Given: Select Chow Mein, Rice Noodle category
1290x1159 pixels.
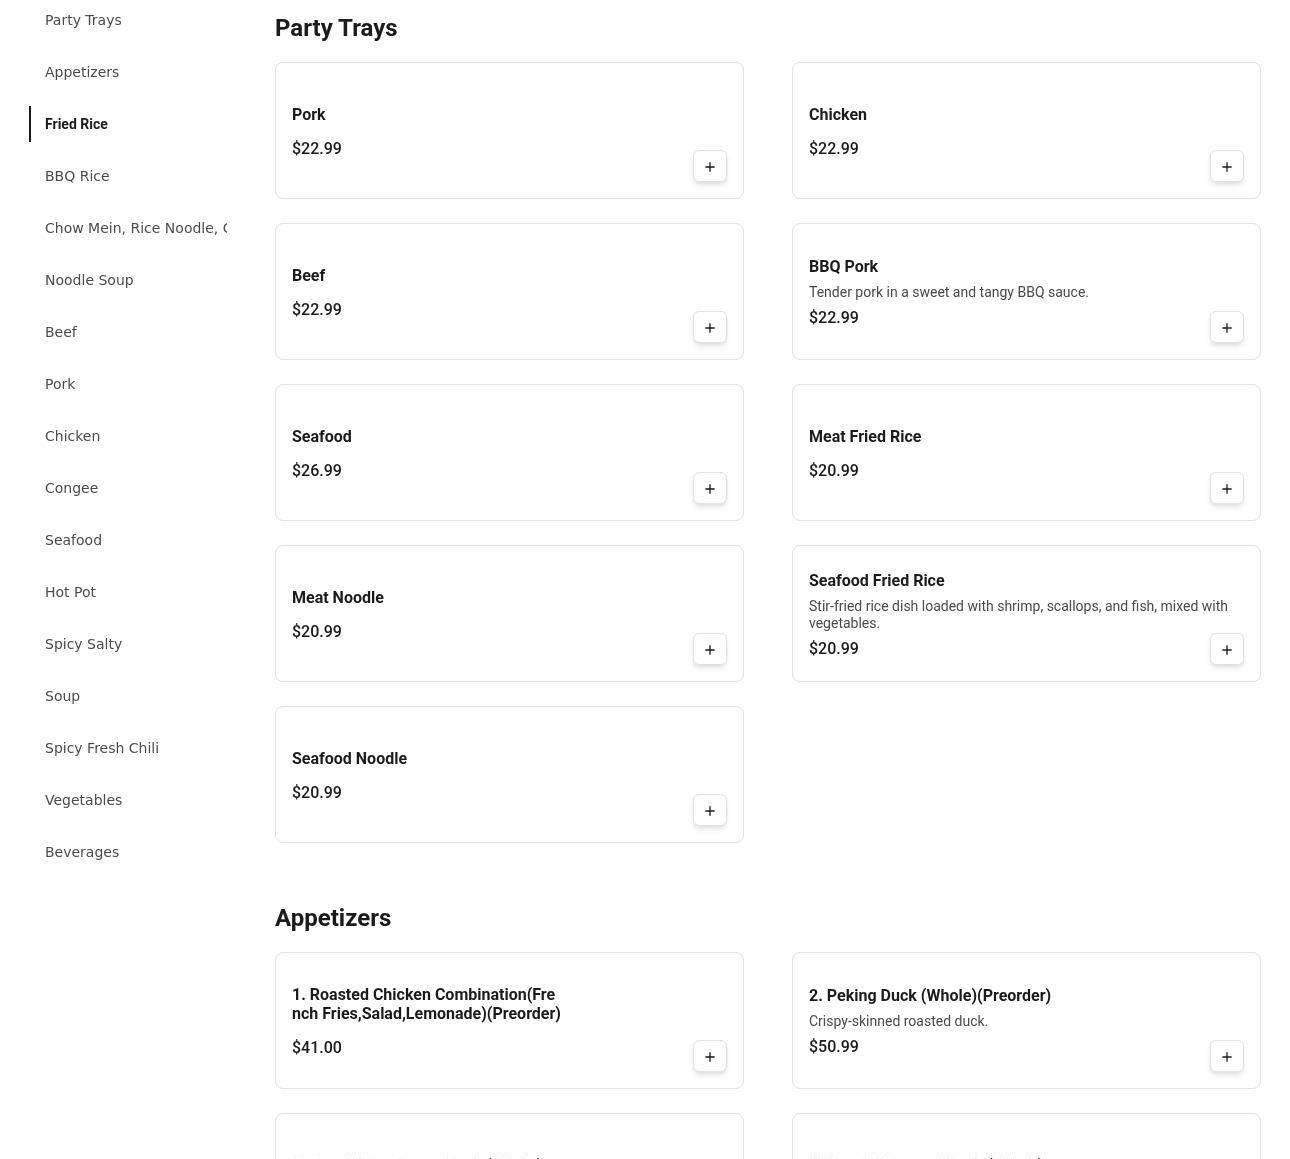Looking at the screenshot, I should (136, 228).
